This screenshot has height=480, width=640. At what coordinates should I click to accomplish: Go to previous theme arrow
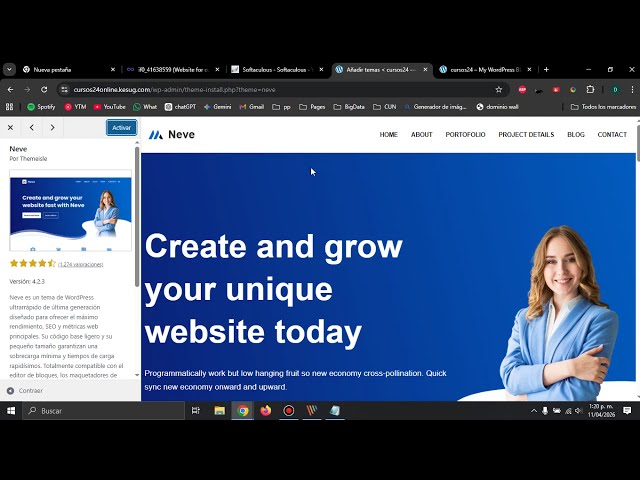click(x=32, y=128)
